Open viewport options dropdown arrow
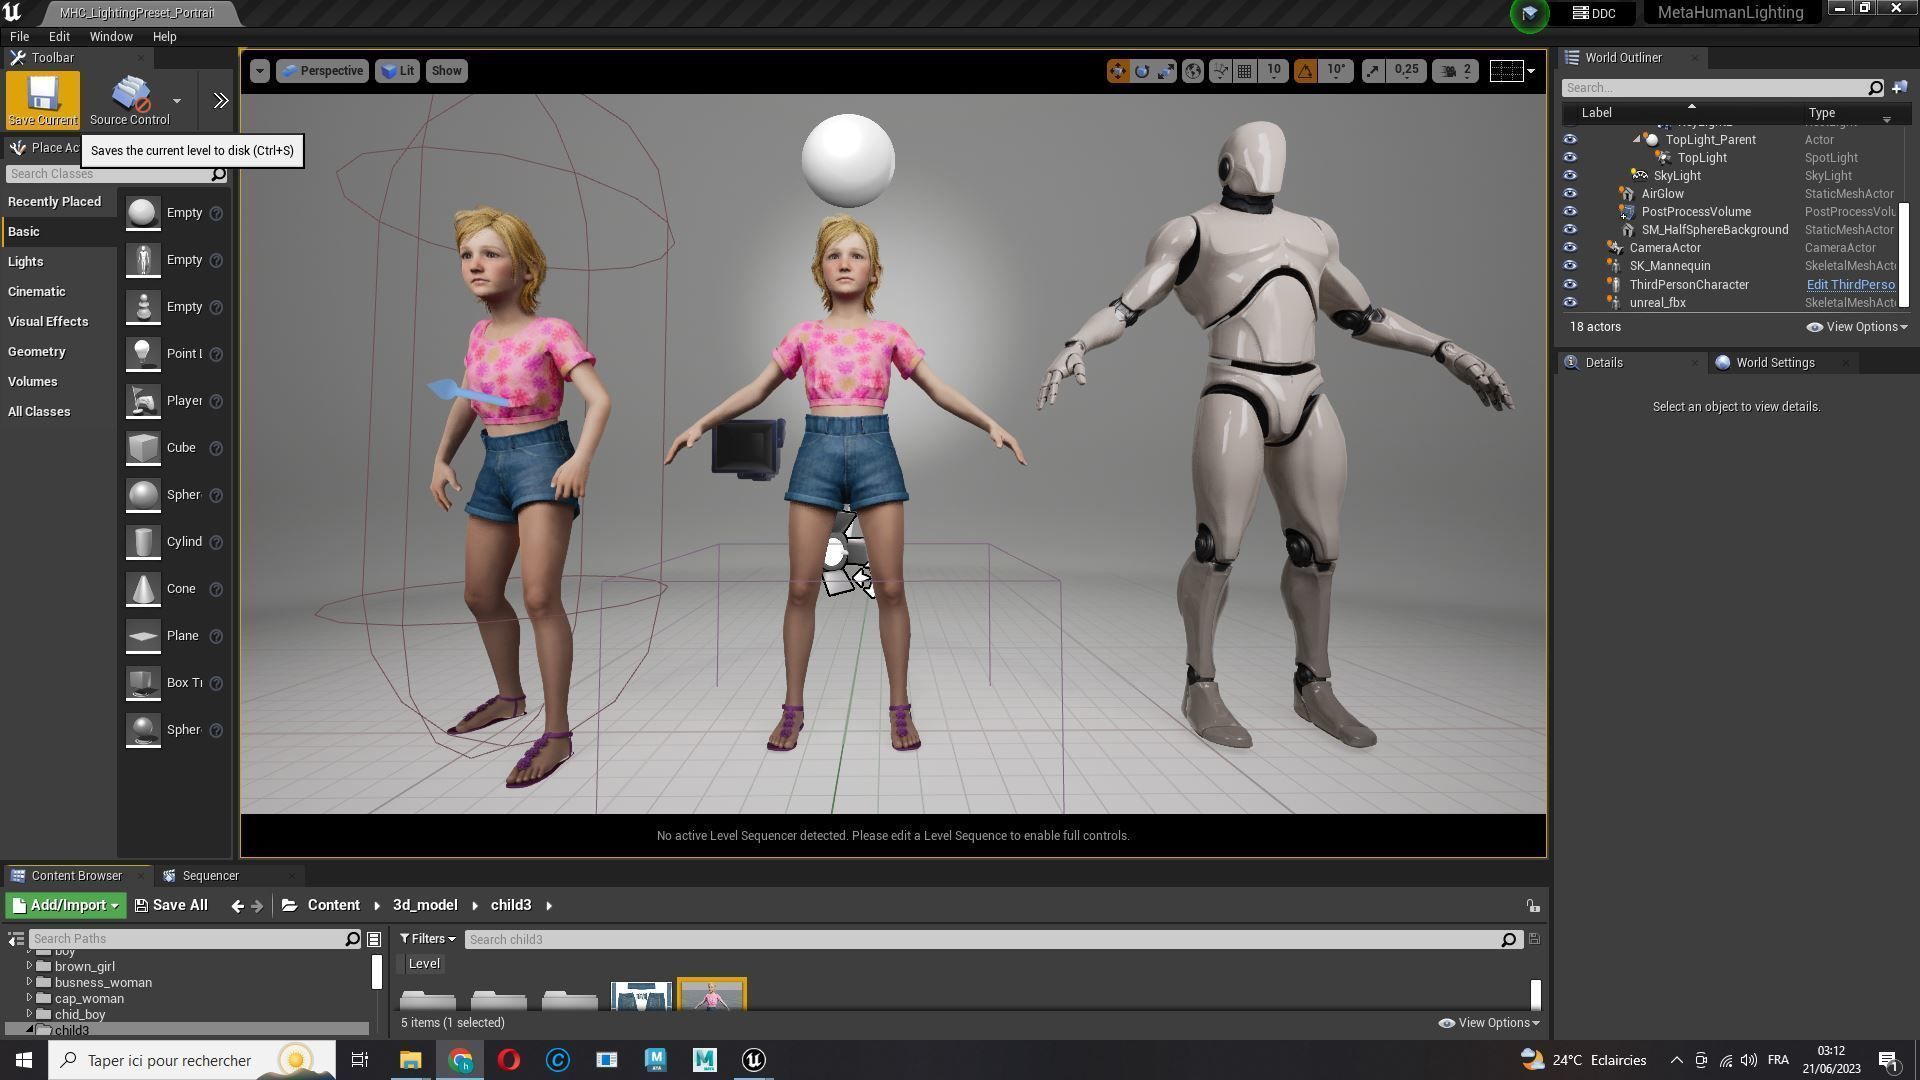1920x1080 pixels. point(260,71)
